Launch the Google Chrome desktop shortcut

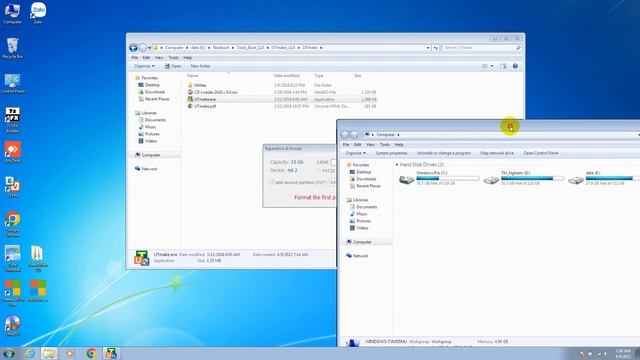coord(12,224)
